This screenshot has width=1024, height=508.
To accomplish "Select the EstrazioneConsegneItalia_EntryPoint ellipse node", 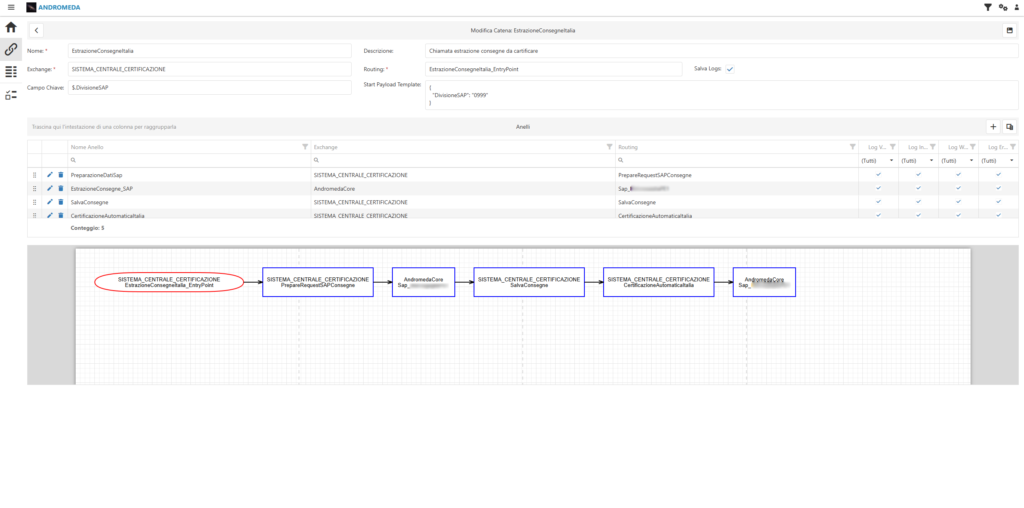I will (169, 282).
